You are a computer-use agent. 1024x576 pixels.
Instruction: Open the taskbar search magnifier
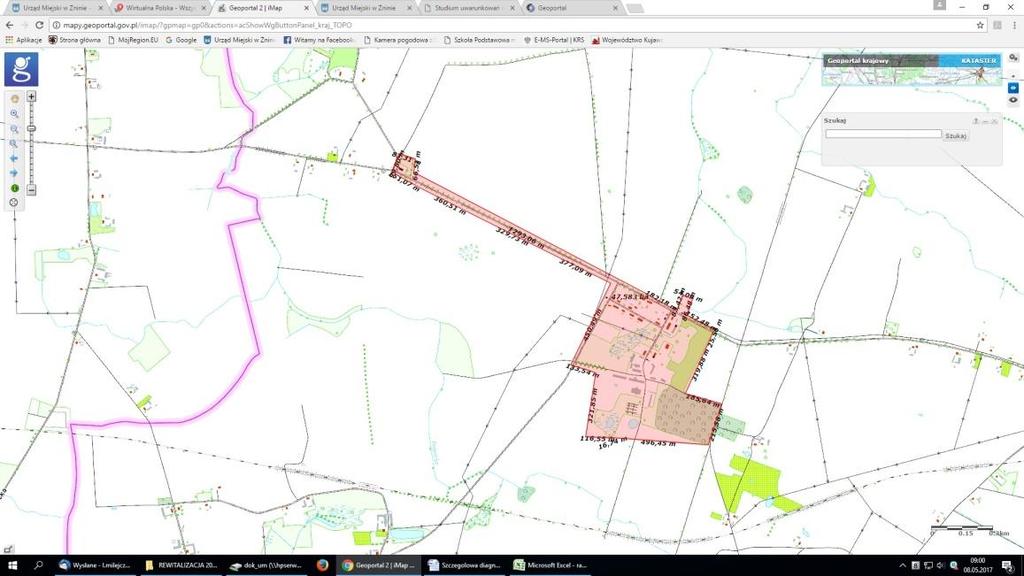click(38, 565)
